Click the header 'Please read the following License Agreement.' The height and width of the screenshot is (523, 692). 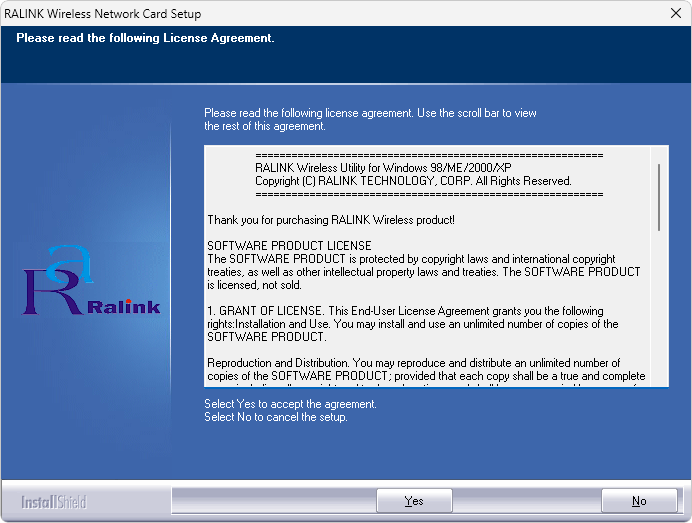click(x=145, y=38)
